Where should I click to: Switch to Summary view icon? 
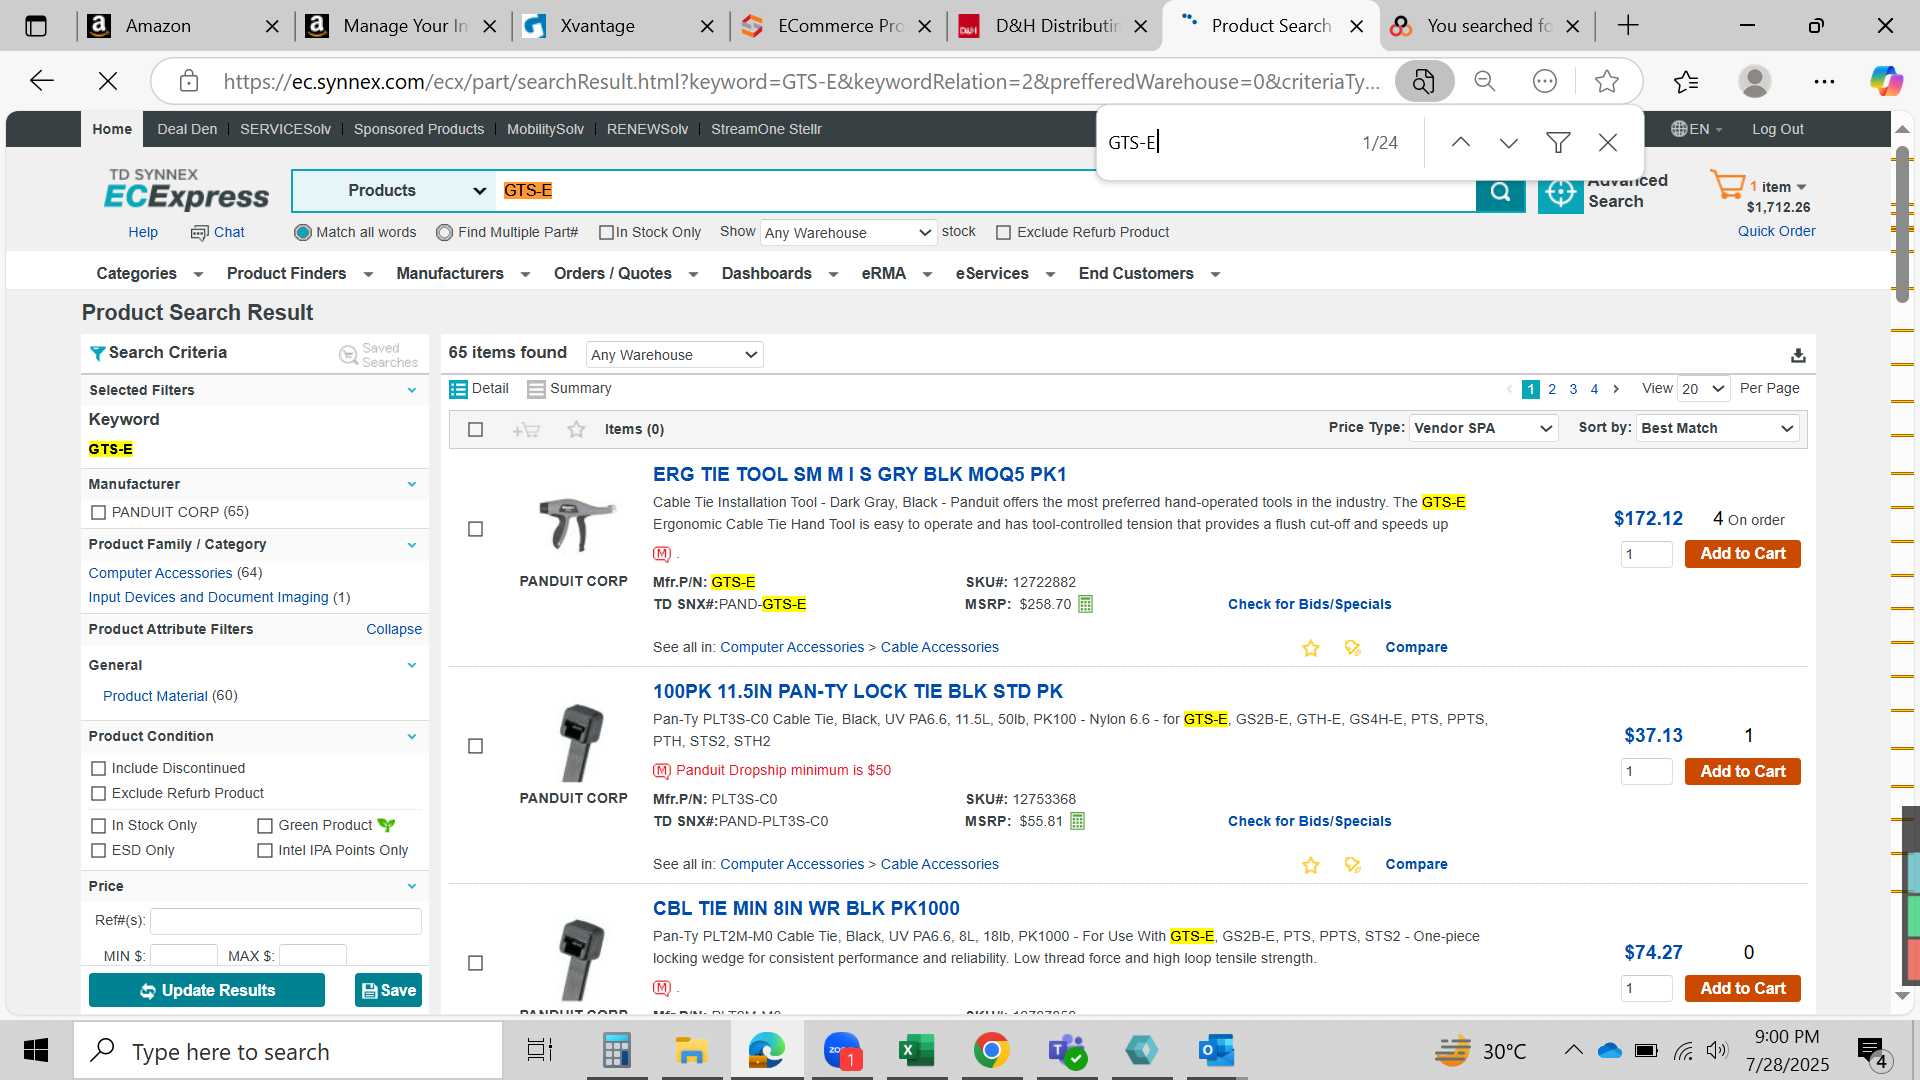(536, 389)
